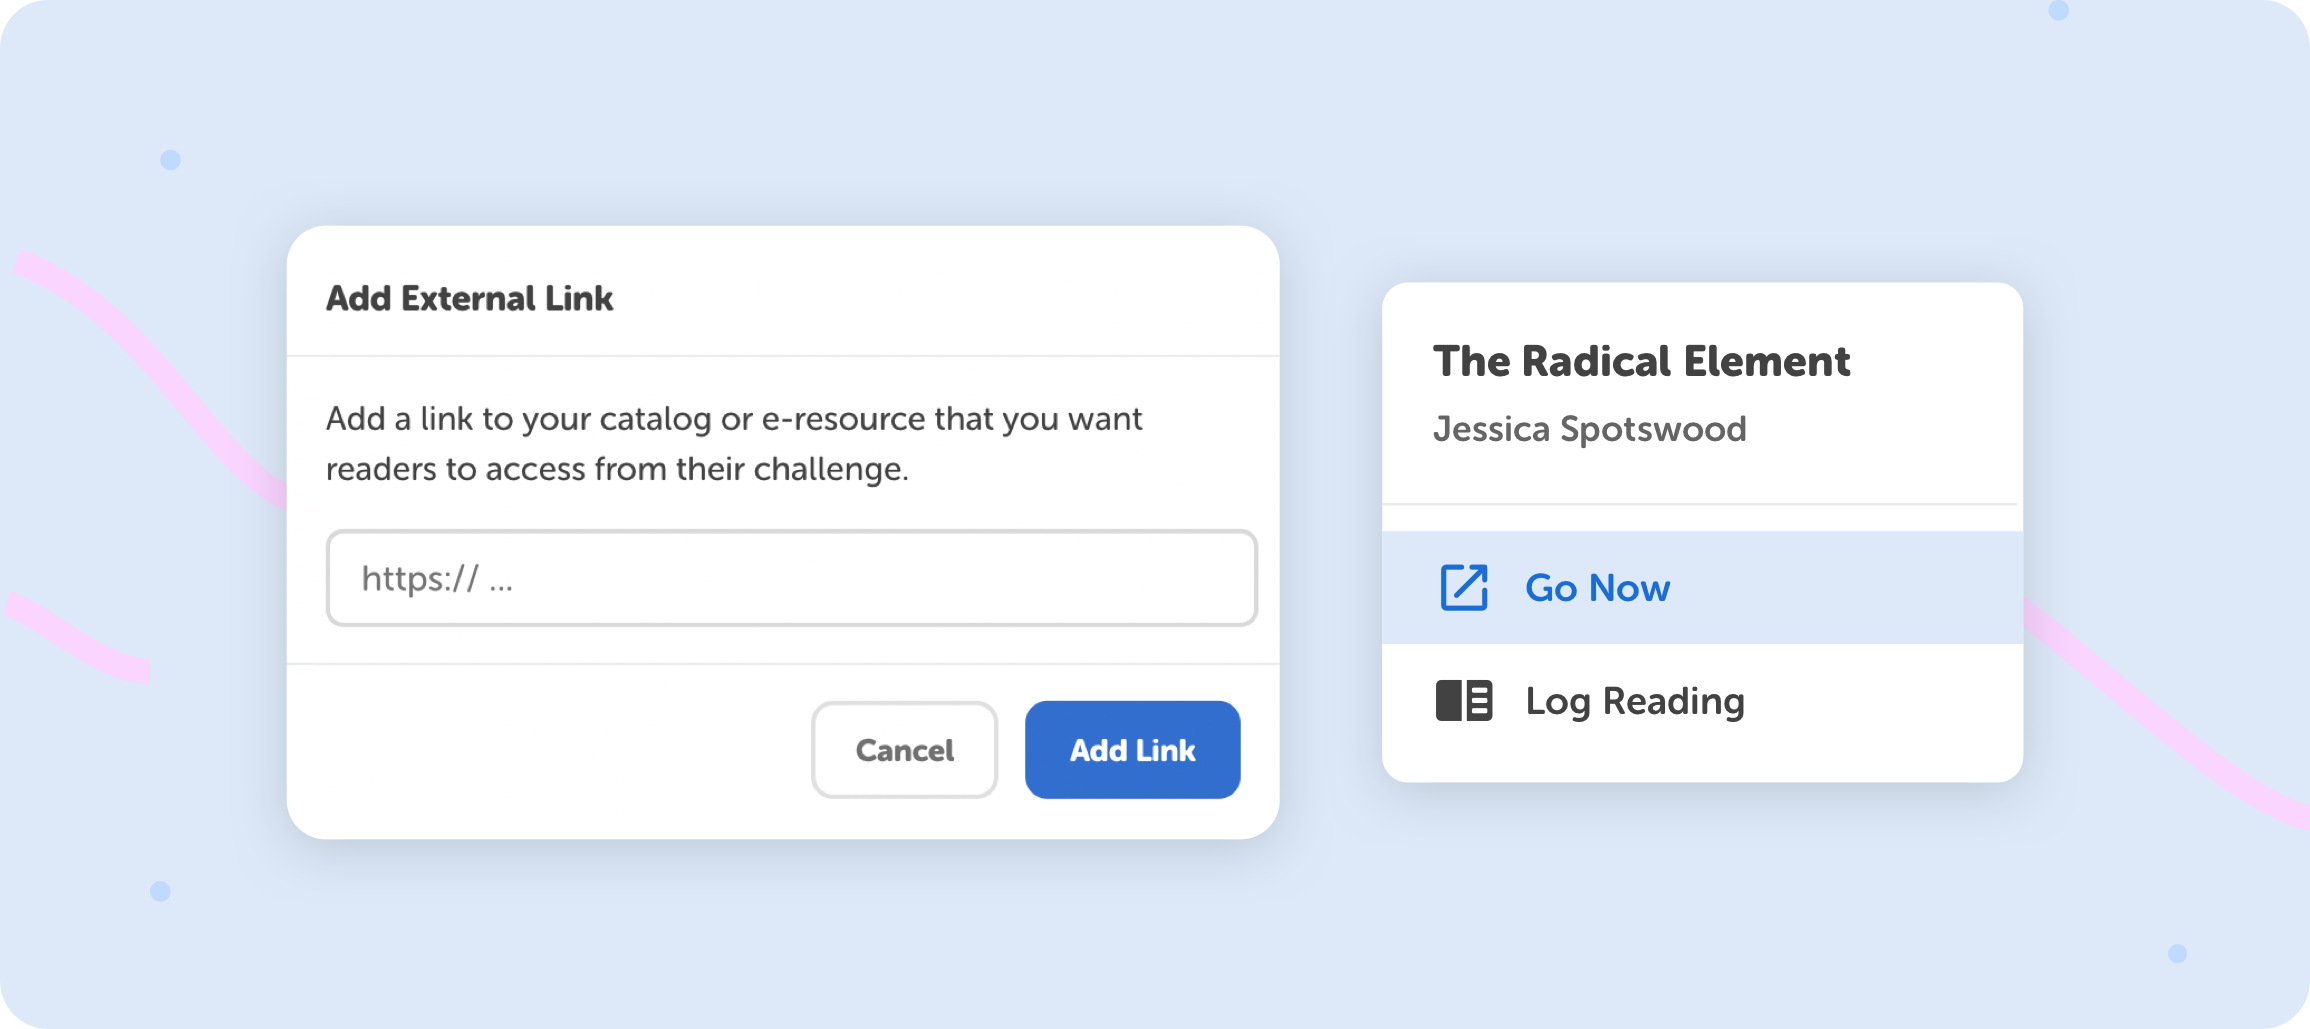This screenshot has width=2310, height=1029.
Task: Click the blue dot in bottom-right corner
Action: (2177, 953)
